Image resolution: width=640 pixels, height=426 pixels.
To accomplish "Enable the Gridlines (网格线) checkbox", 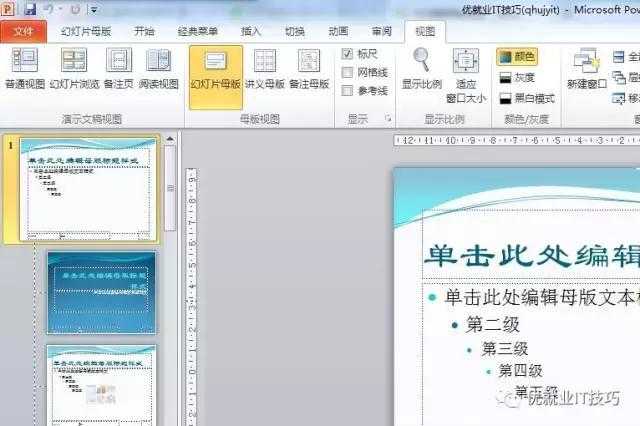I will [x=347, y=73].
